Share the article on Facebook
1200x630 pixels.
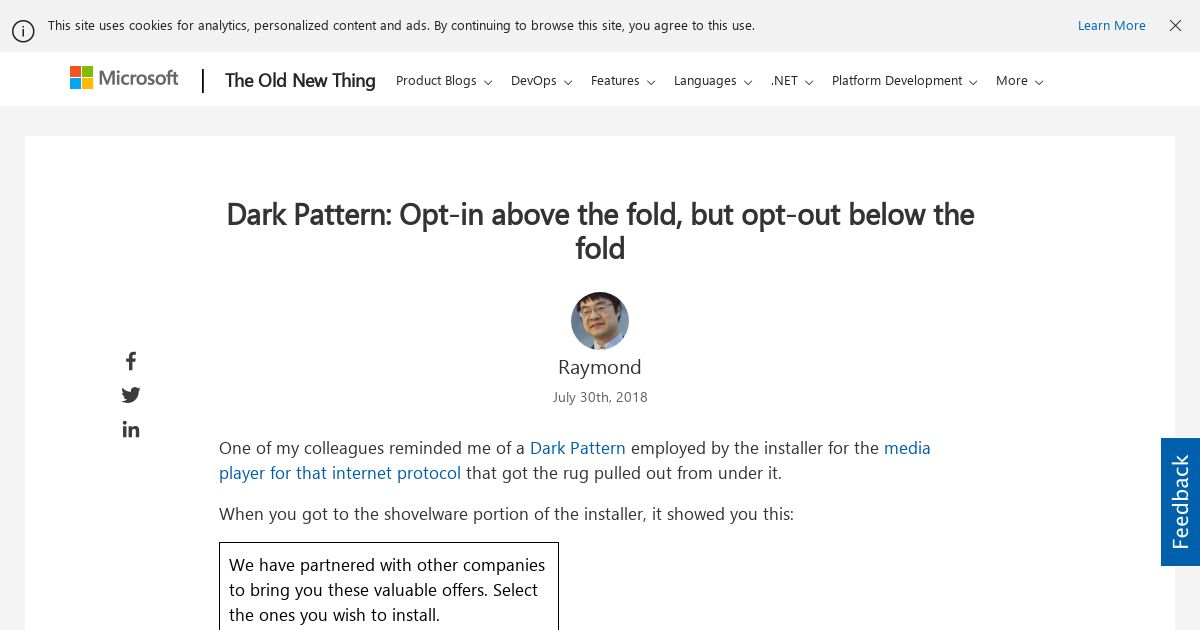click(x=130, y=361)
